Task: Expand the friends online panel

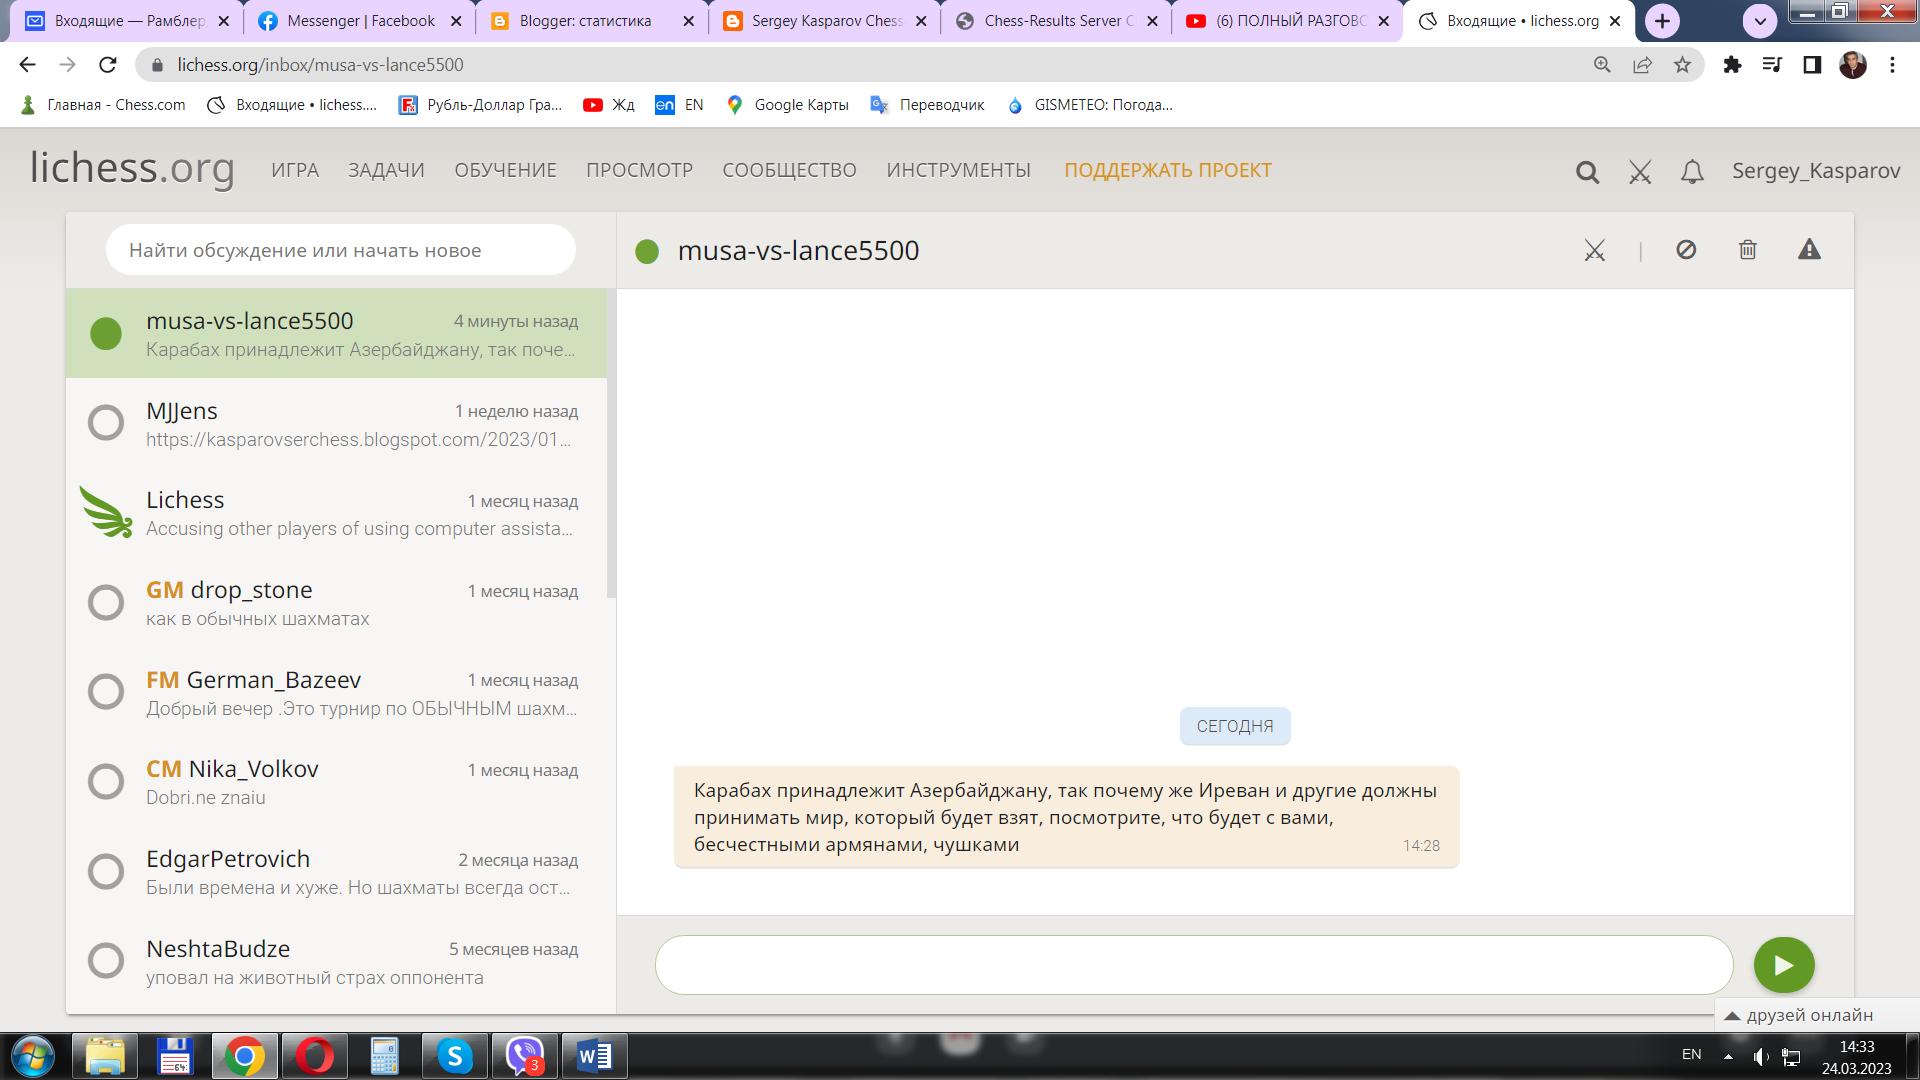Action: click(x=1800, y=1015)
